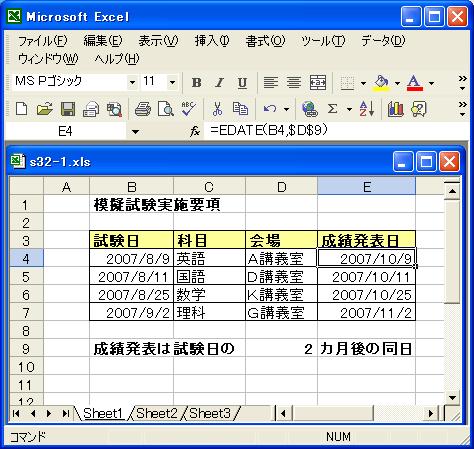The height and width of the screenshot is (449, 474).
Task: Click the Cut scissors icon
Action: pos(217,109)
